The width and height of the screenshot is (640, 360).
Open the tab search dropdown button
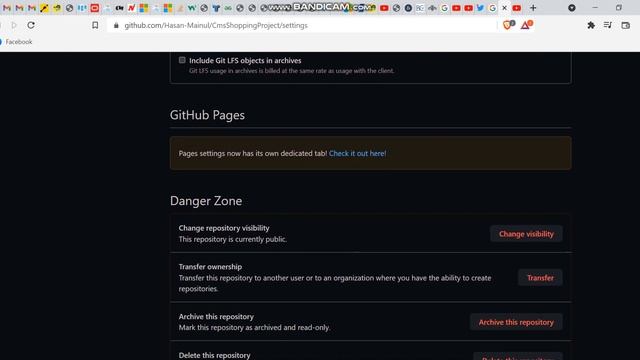pyautogui.click(x=571, y=8)
